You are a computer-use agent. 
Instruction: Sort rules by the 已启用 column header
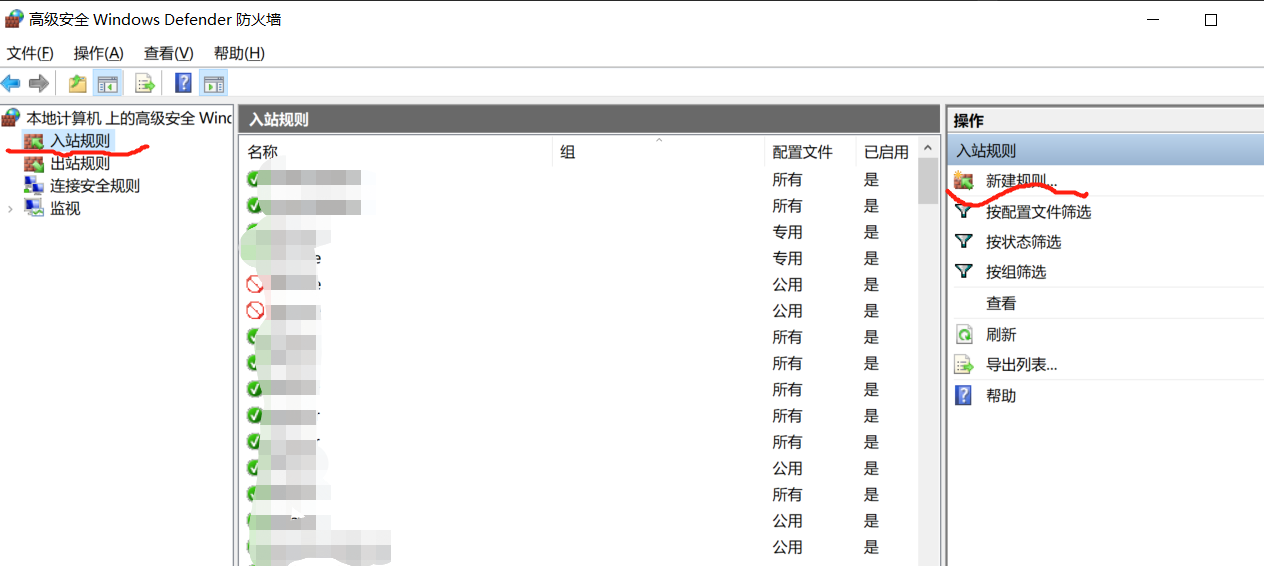tap(886, 152)
